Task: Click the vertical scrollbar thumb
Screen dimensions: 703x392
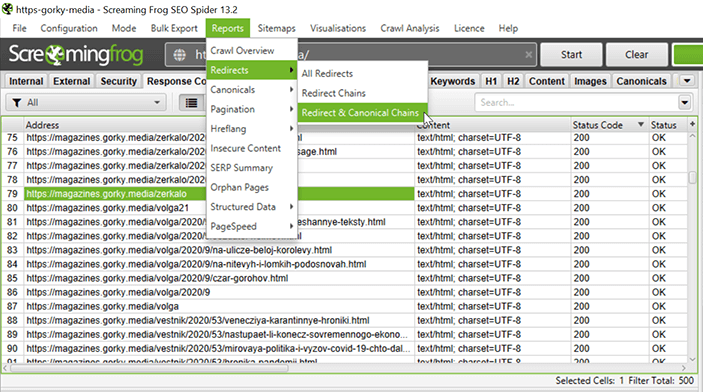Action: [x=692, y=177]
